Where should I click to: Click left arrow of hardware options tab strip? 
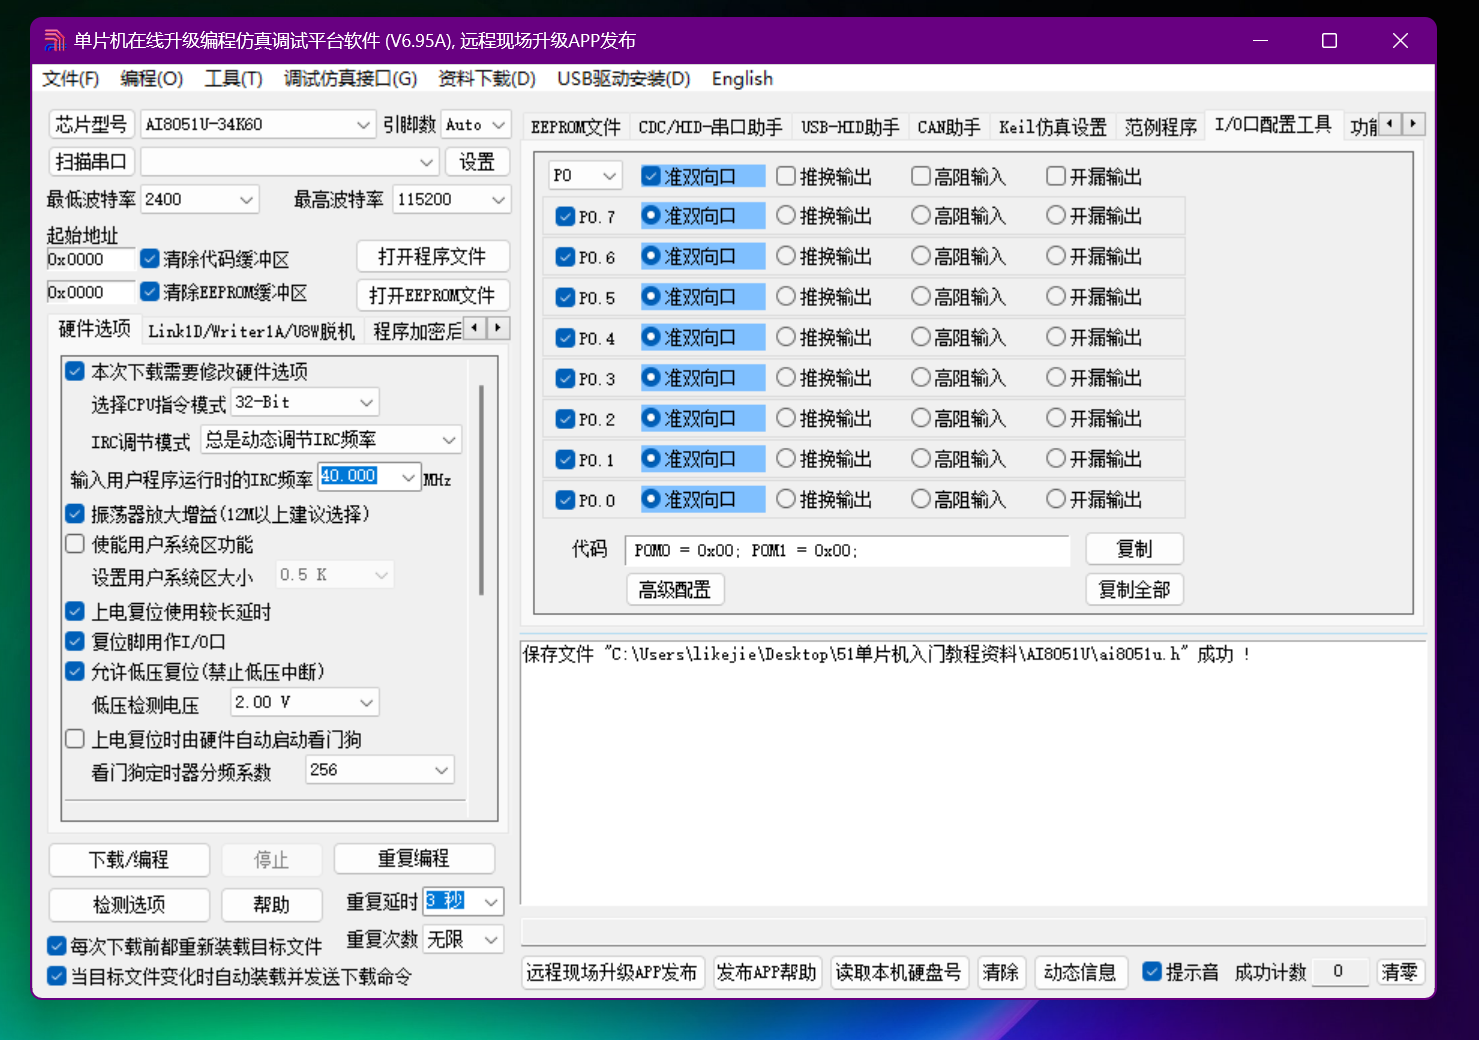[x=475, y=327]
